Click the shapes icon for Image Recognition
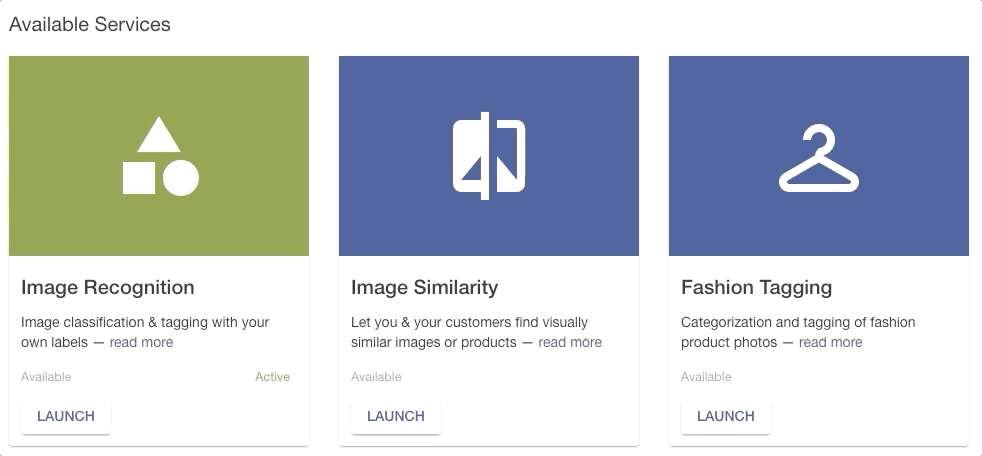Viewport: 982px width, 456px height. (x=160, y=156)
